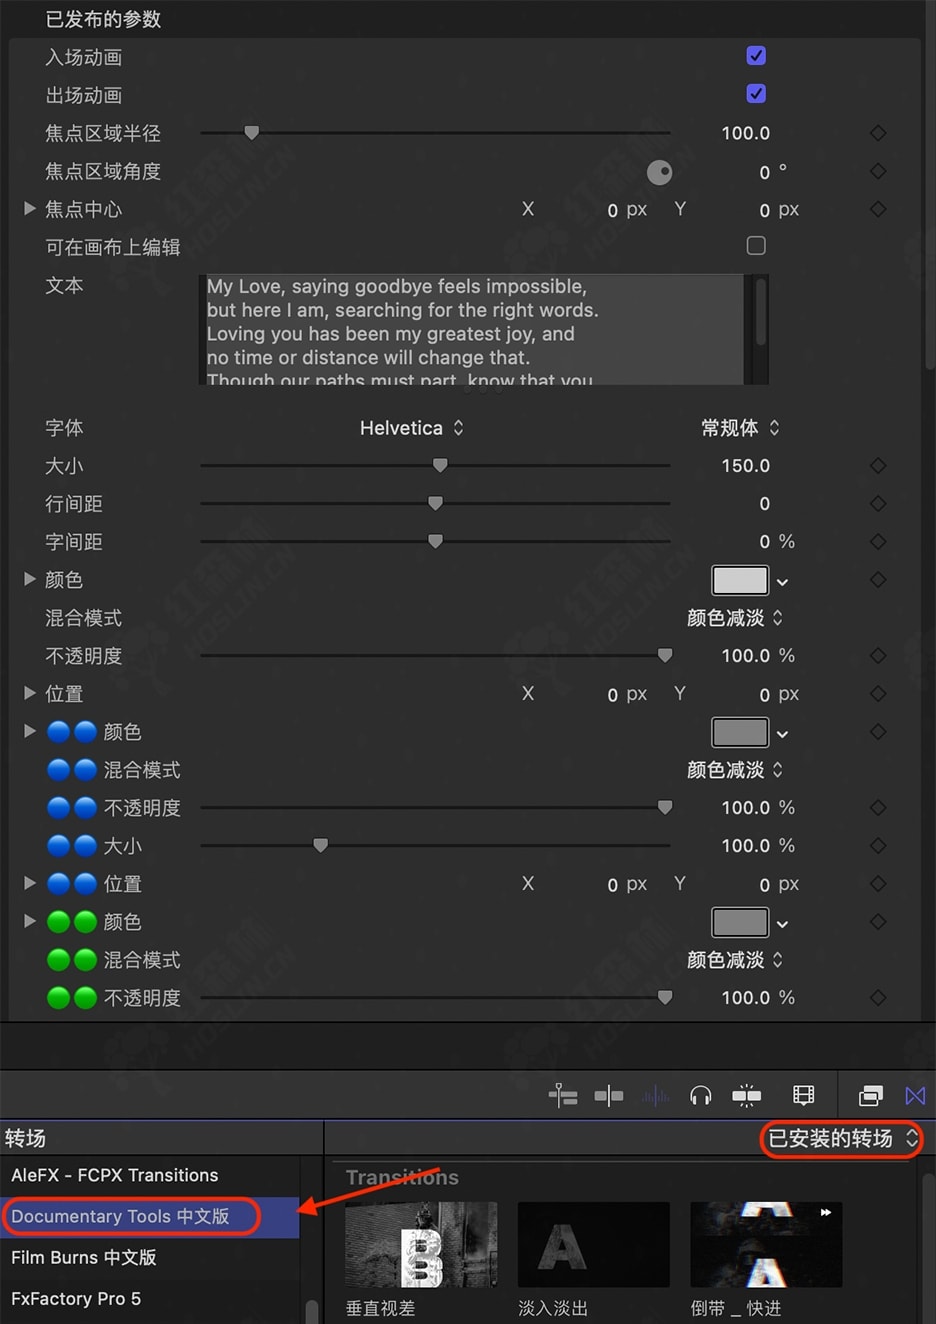Click the 焦点区域半径 slider handle

[252, 132]
